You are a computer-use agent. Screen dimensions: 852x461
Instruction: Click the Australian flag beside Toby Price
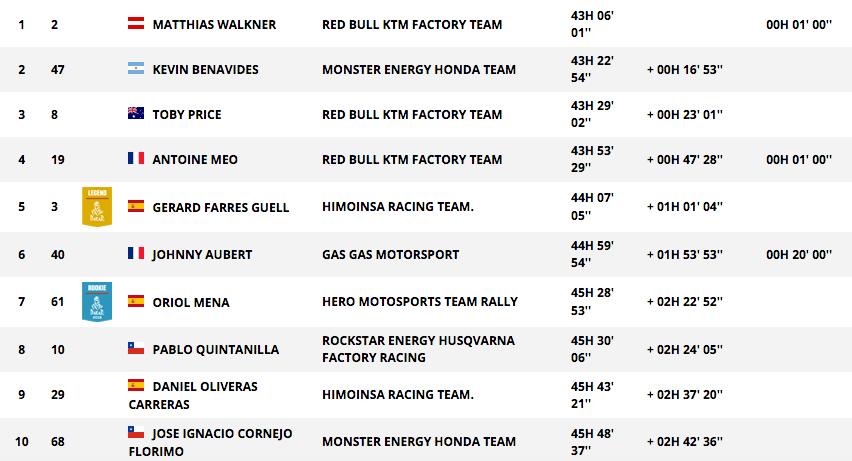(x=136, y=113)
